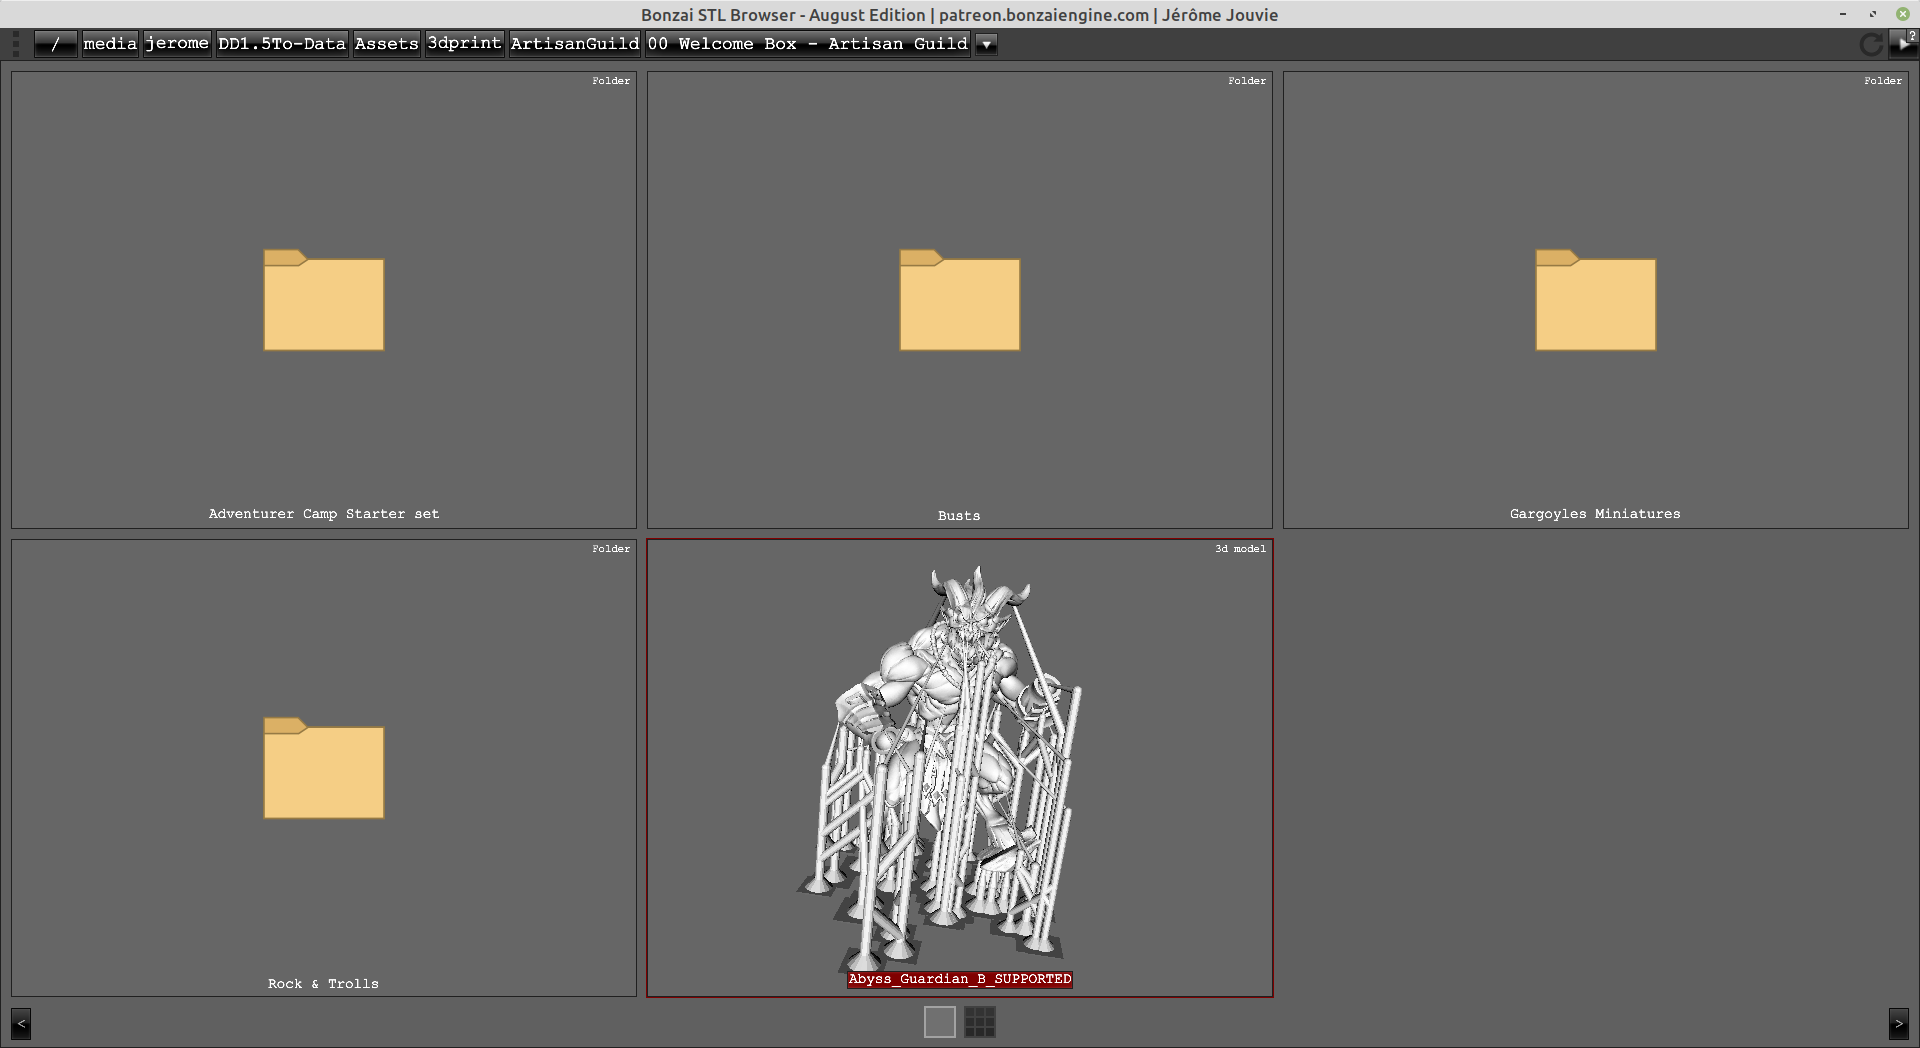Go to previous page with left arrow

21,1024
